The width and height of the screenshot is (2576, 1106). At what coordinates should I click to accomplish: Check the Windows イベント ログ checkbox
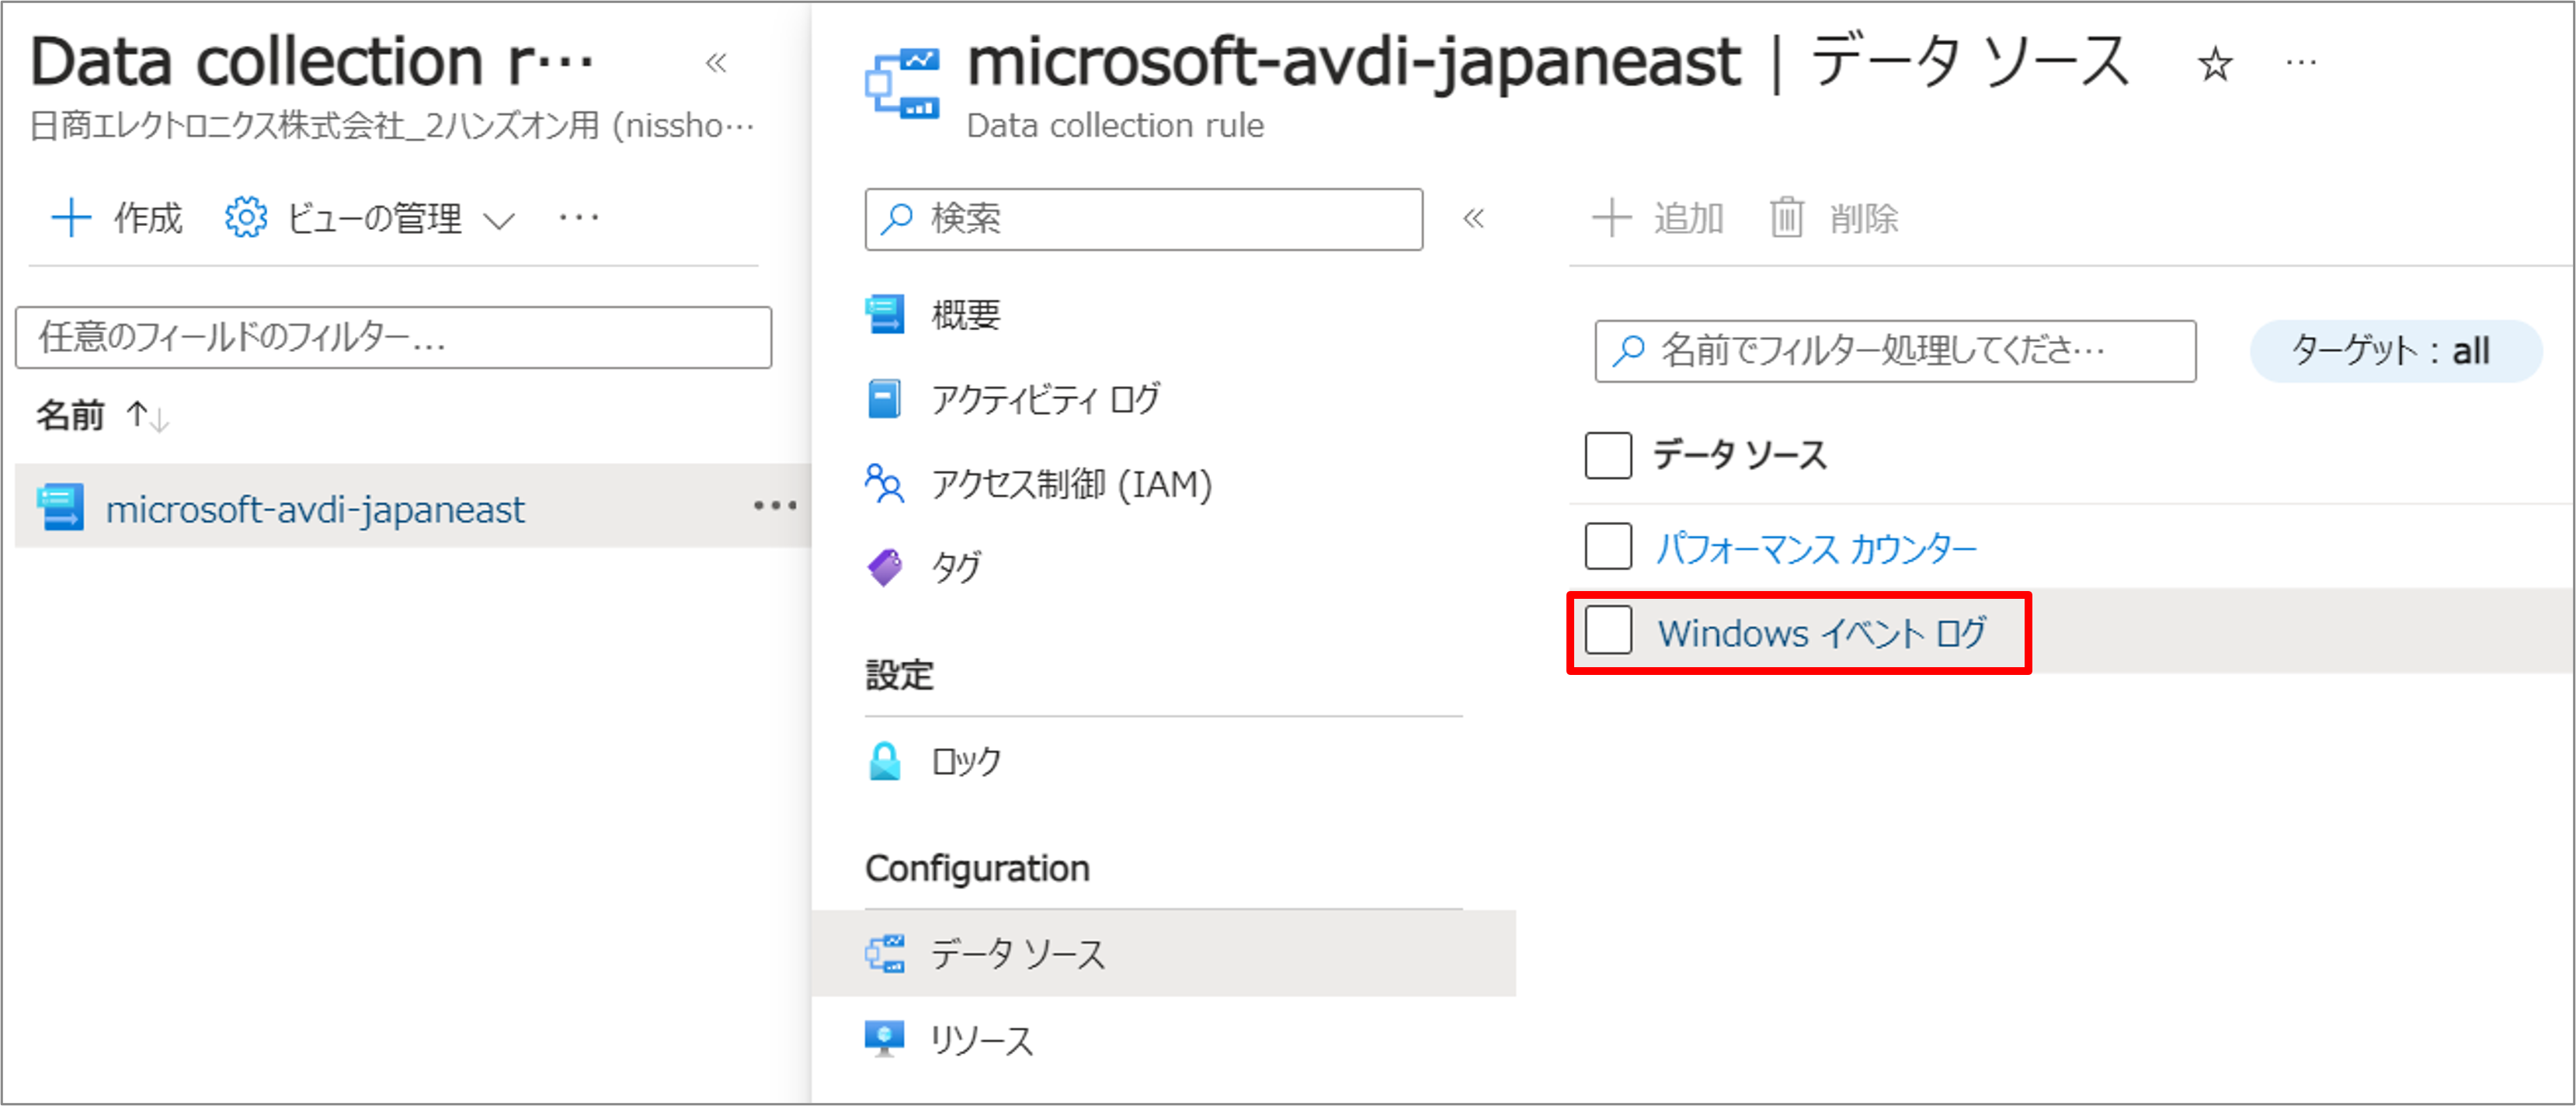(x=1608, y=631)
